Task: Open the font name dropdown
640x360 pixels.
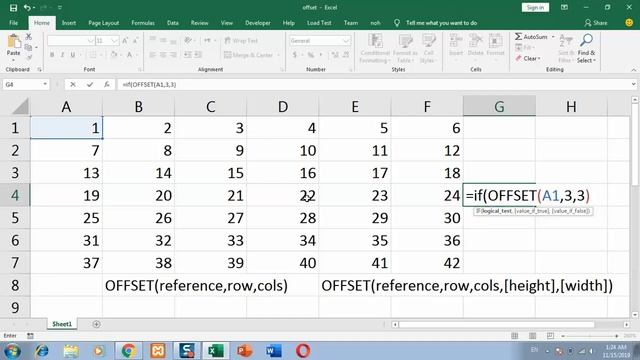Action: [x=91, y=41]
